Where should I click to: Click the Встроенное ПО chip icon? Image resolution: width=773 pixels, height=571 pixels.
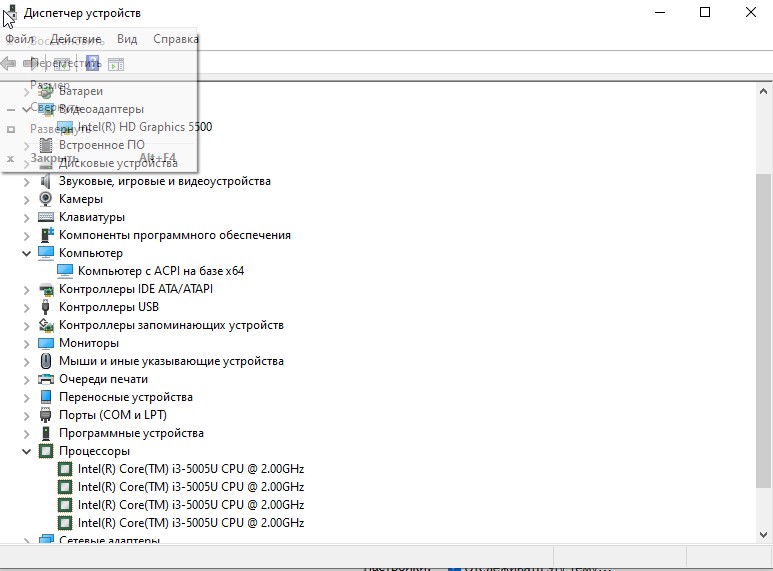tap(46, 145)
